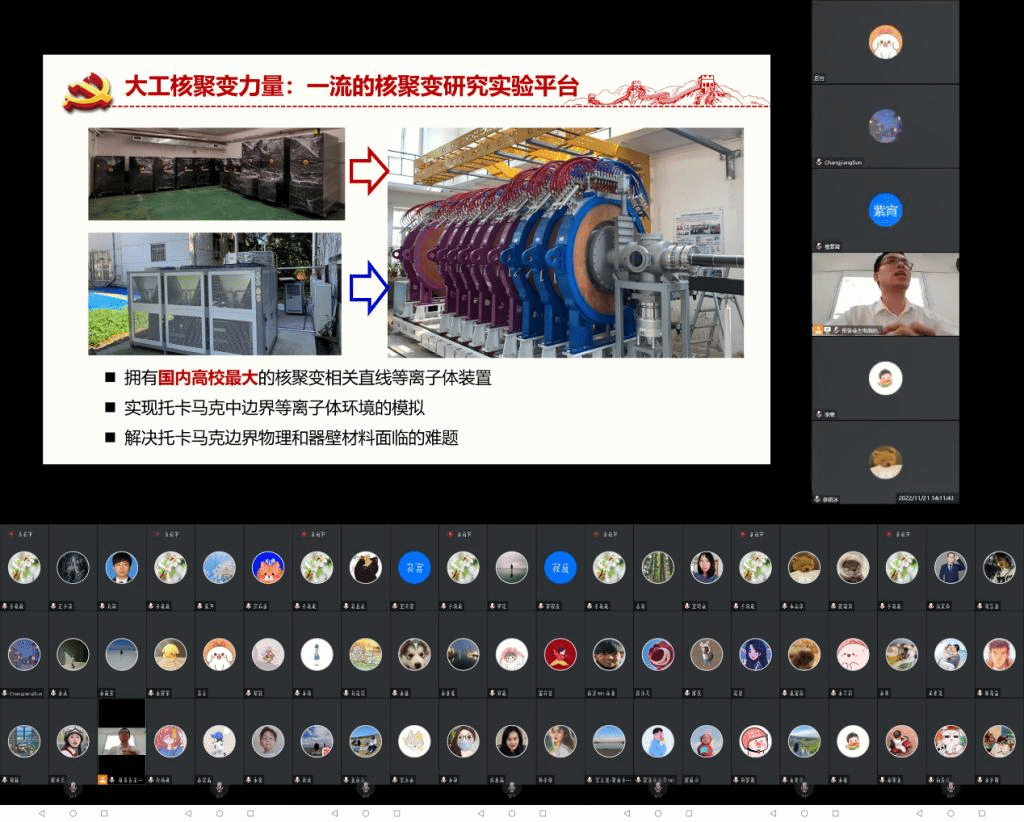Click the orange cat avatar on blue background

pos(268,567)
